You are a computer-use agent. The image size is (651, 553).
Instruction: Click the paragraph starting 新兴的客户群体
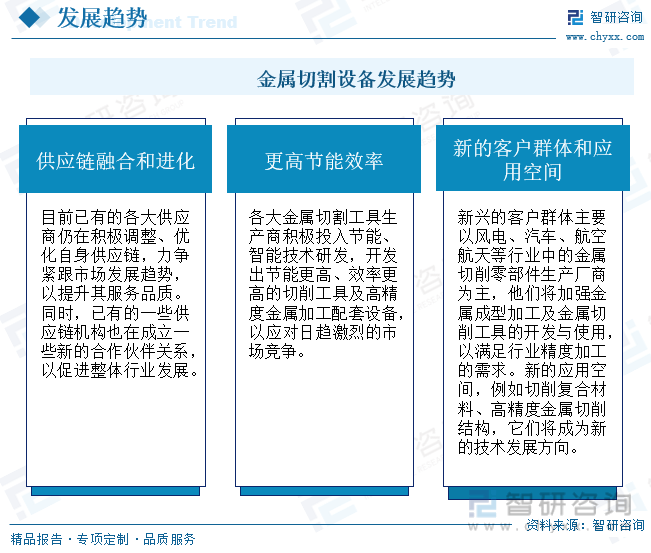tap(534, 332)
